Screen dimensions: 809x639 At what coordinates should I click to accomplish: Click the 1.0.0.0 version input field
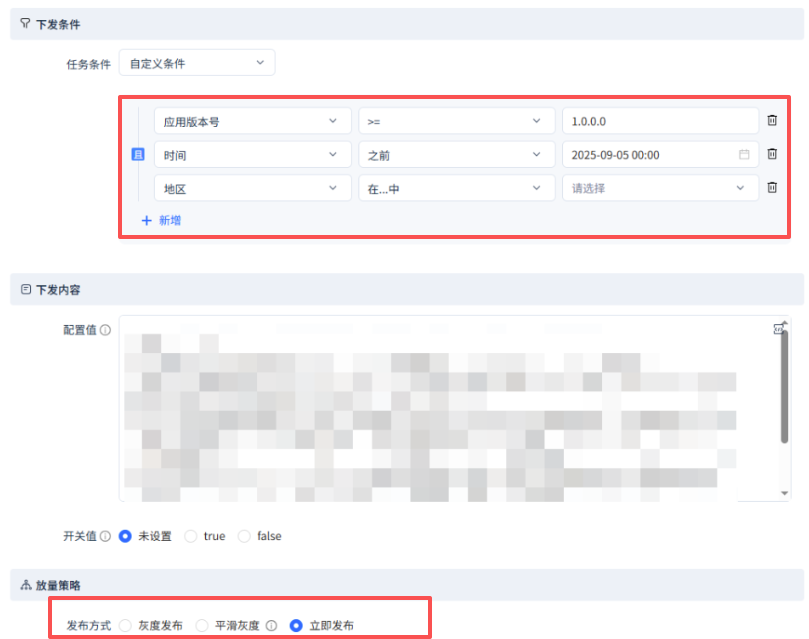pyautogui.click(x=659, y=121)
